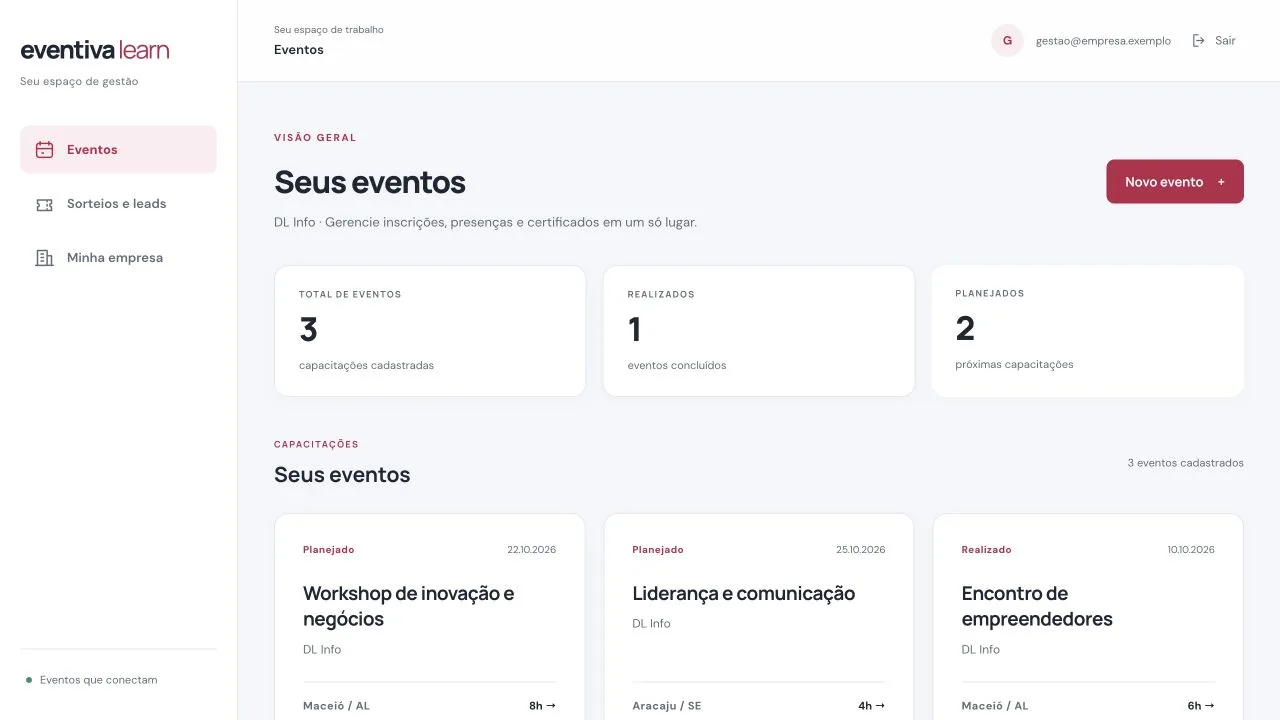1280x720 pixels.
Task: Click Planejado status on Workshop card
Action: click(x=328, y=550)
